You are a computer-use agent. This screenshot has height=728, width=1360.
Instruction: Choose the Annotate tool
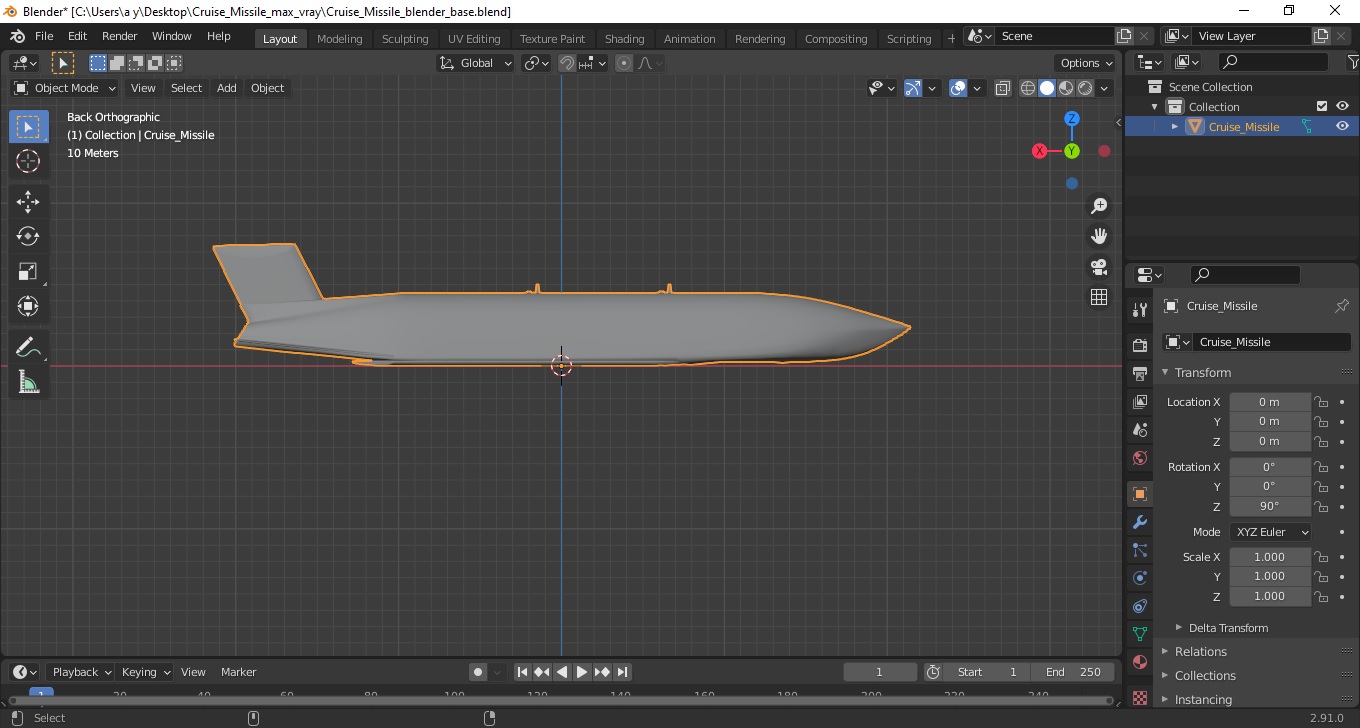click(28, 348)
